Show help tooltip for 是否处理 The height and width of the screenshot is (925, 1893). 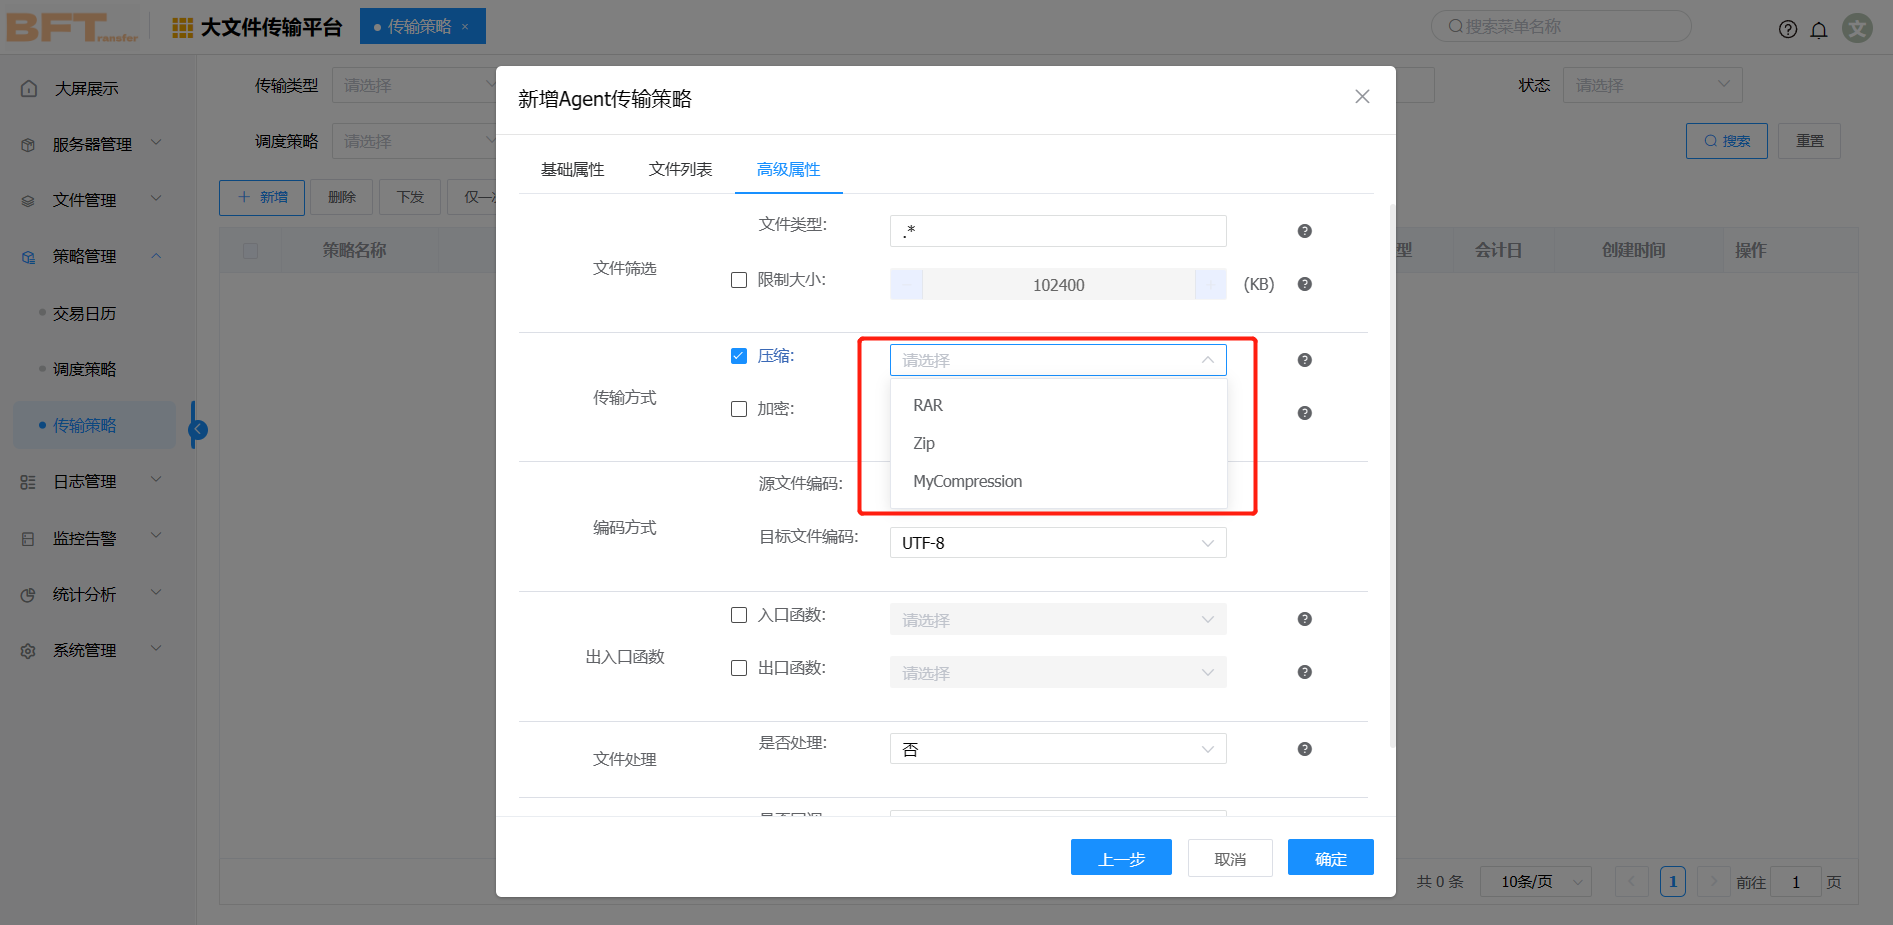[1304, 749]
